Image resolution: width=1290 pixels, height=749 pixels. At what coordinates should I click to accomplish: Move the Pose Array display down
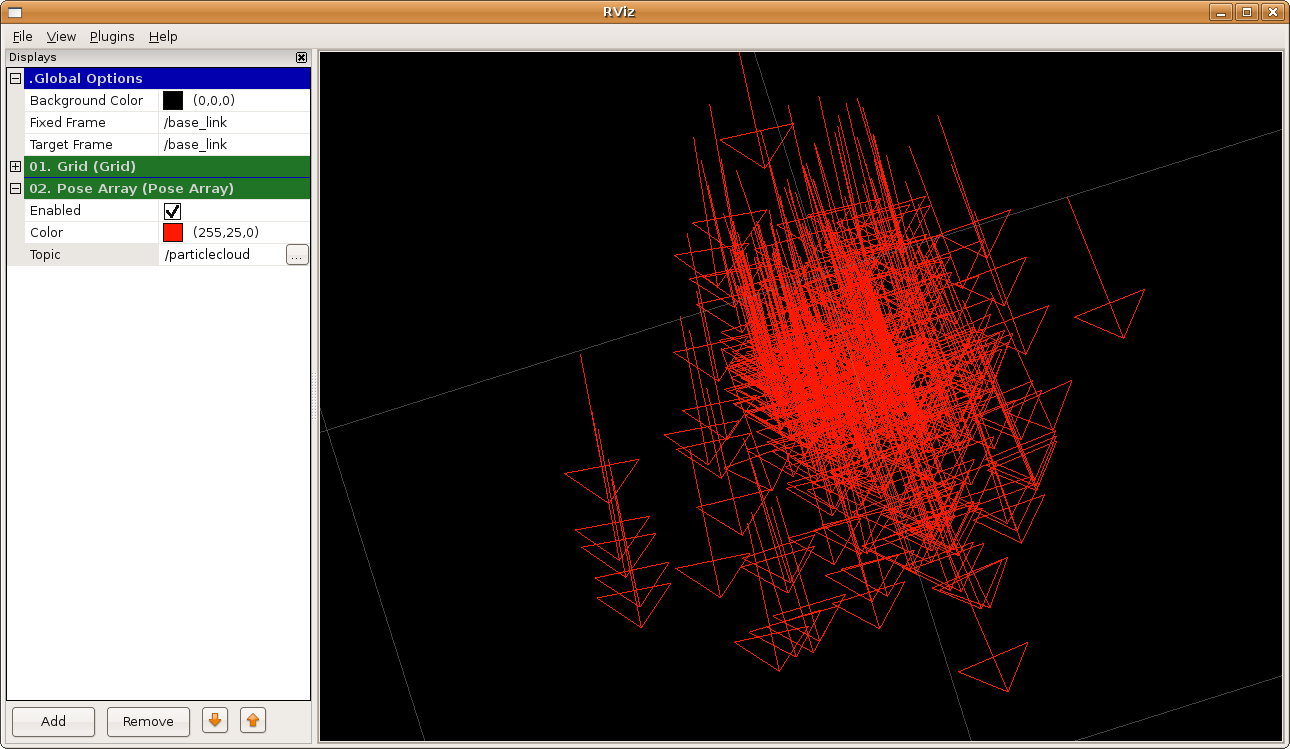point(214,721)
